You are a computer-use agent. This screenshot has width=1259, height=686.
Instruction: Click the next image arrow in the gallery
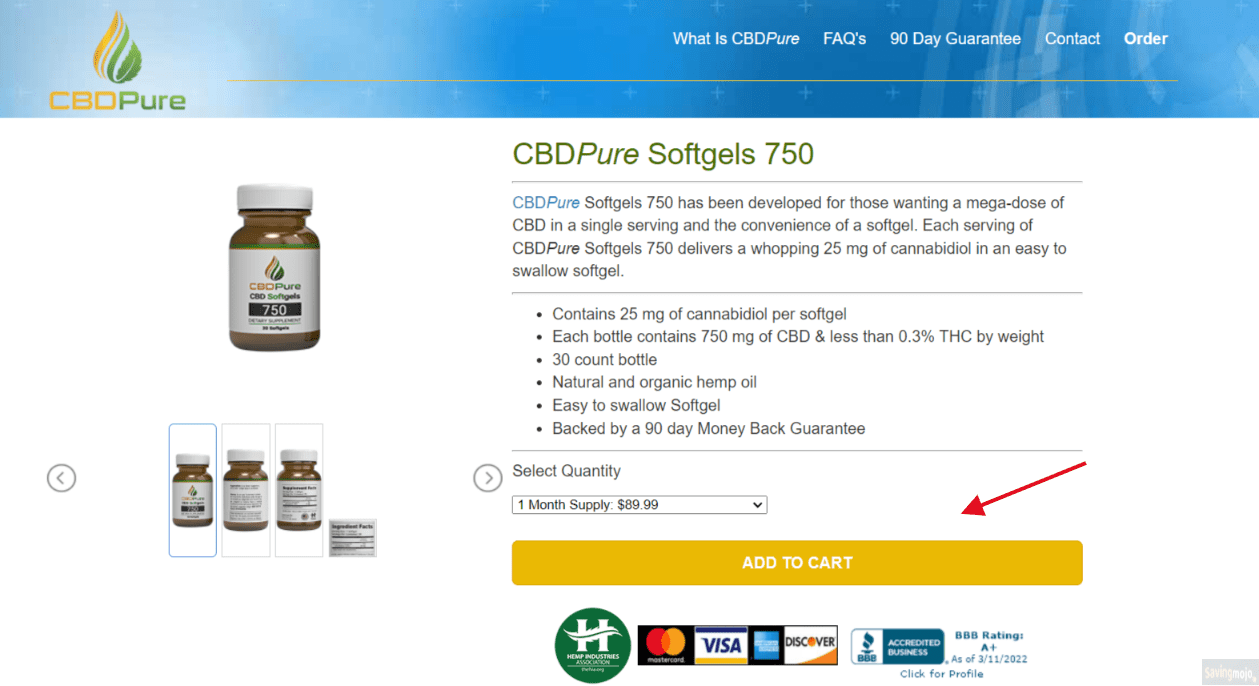point(487,478)
